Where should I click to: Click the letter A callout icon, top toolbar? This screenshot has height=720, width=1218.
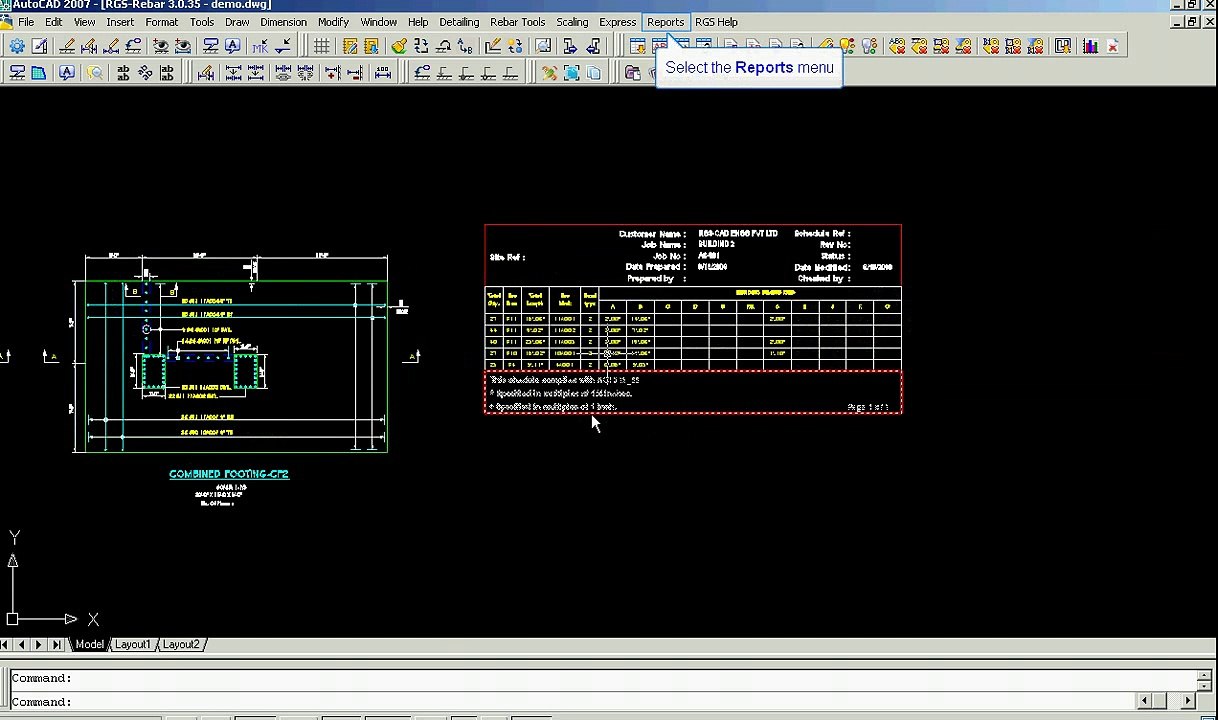pyautogui.click(x=232, y=46)
